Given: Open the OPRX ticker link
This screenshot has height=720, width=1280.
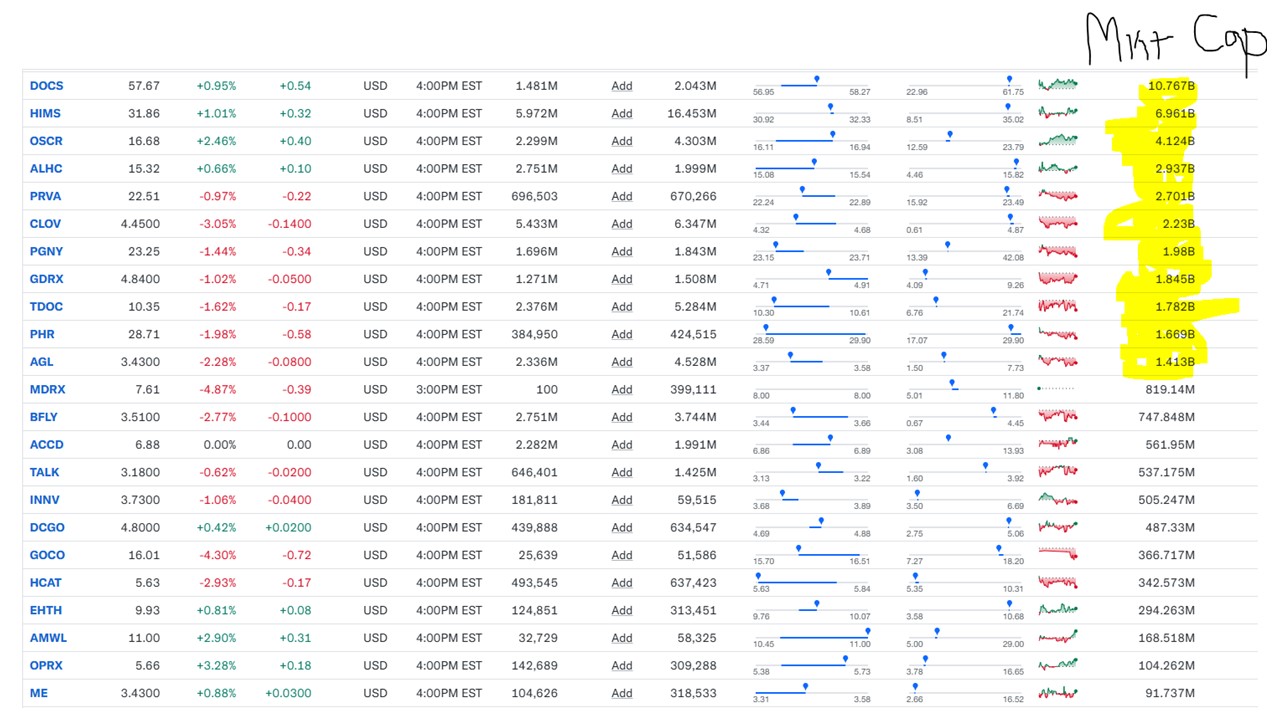Looking at the screenshot, I should tap(46, 666).
